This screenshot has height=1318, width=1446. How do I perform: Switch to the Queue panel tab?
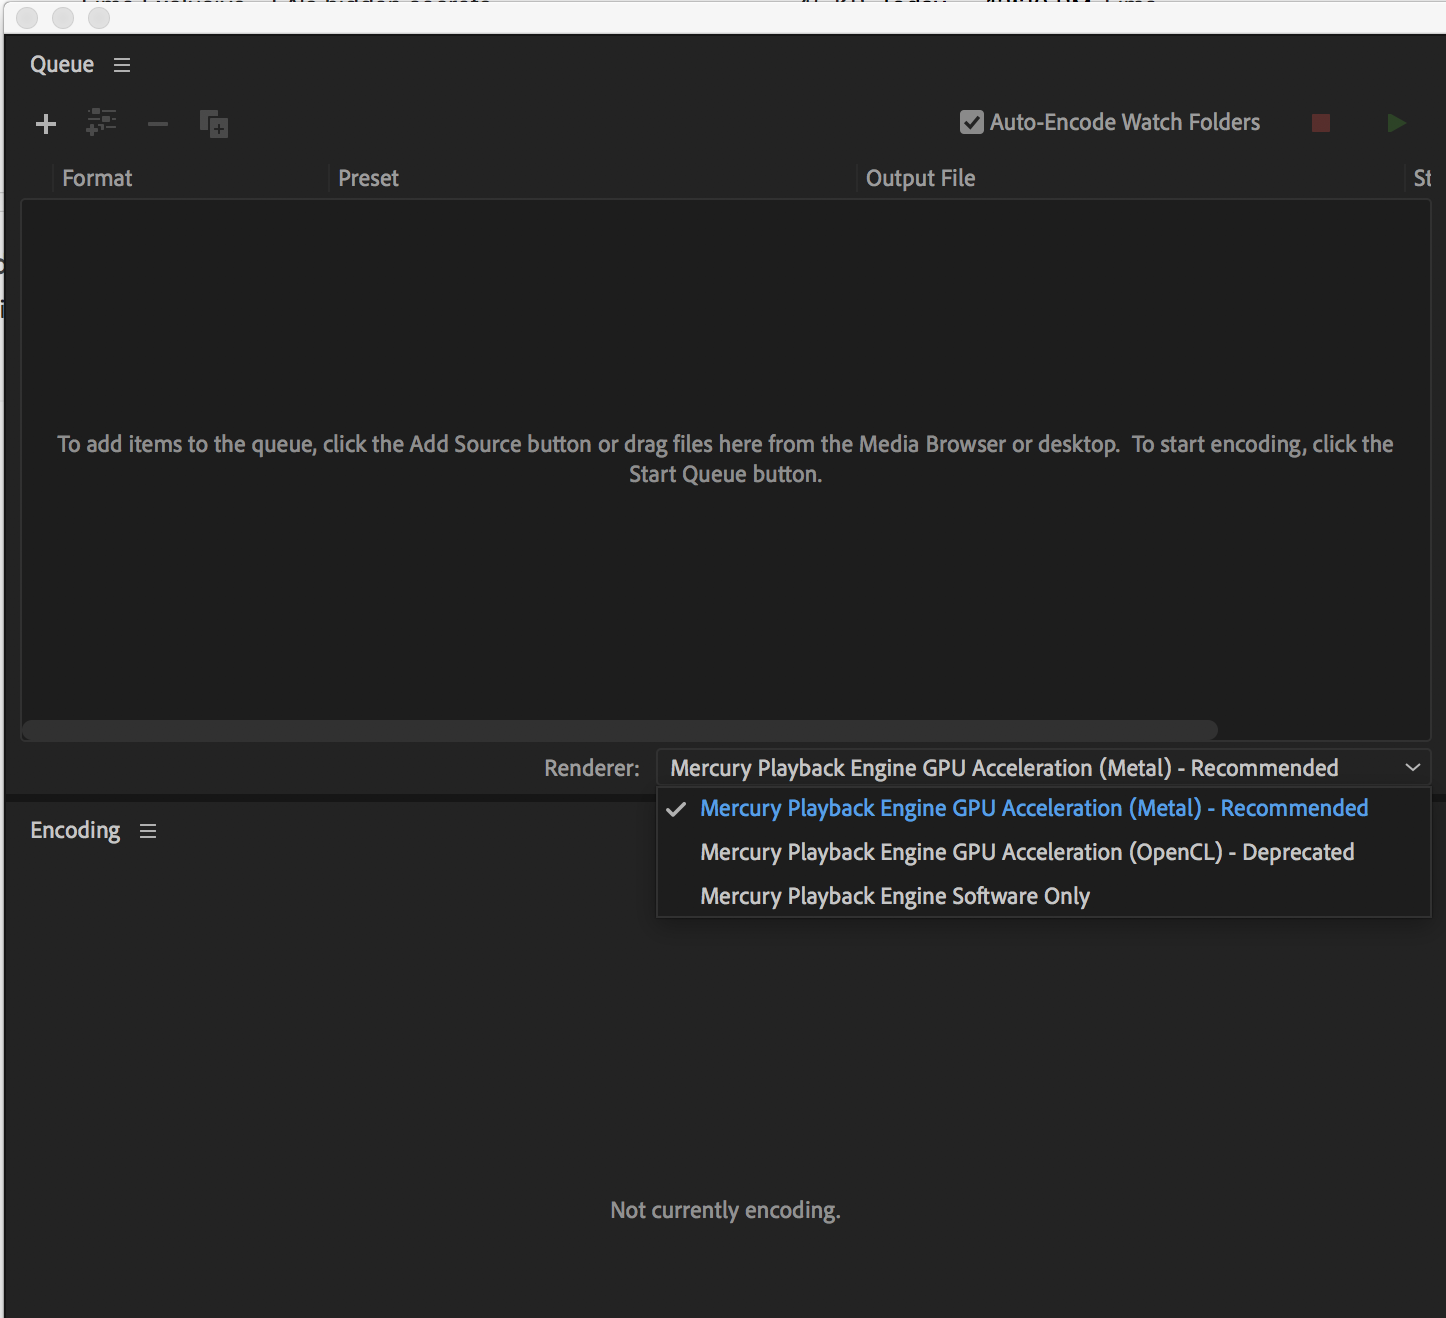pyautogui.click(x=62, y=65)
